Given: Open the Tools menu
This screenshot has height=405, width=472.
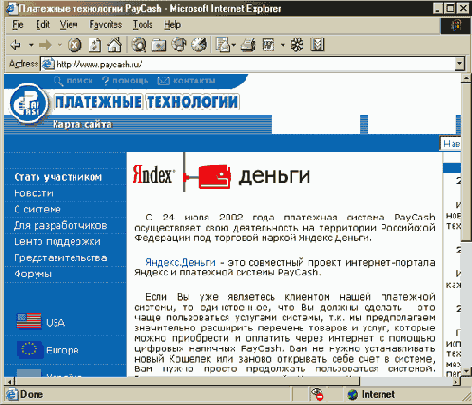Looking at the screenshot, I should [x=143, y=25].
